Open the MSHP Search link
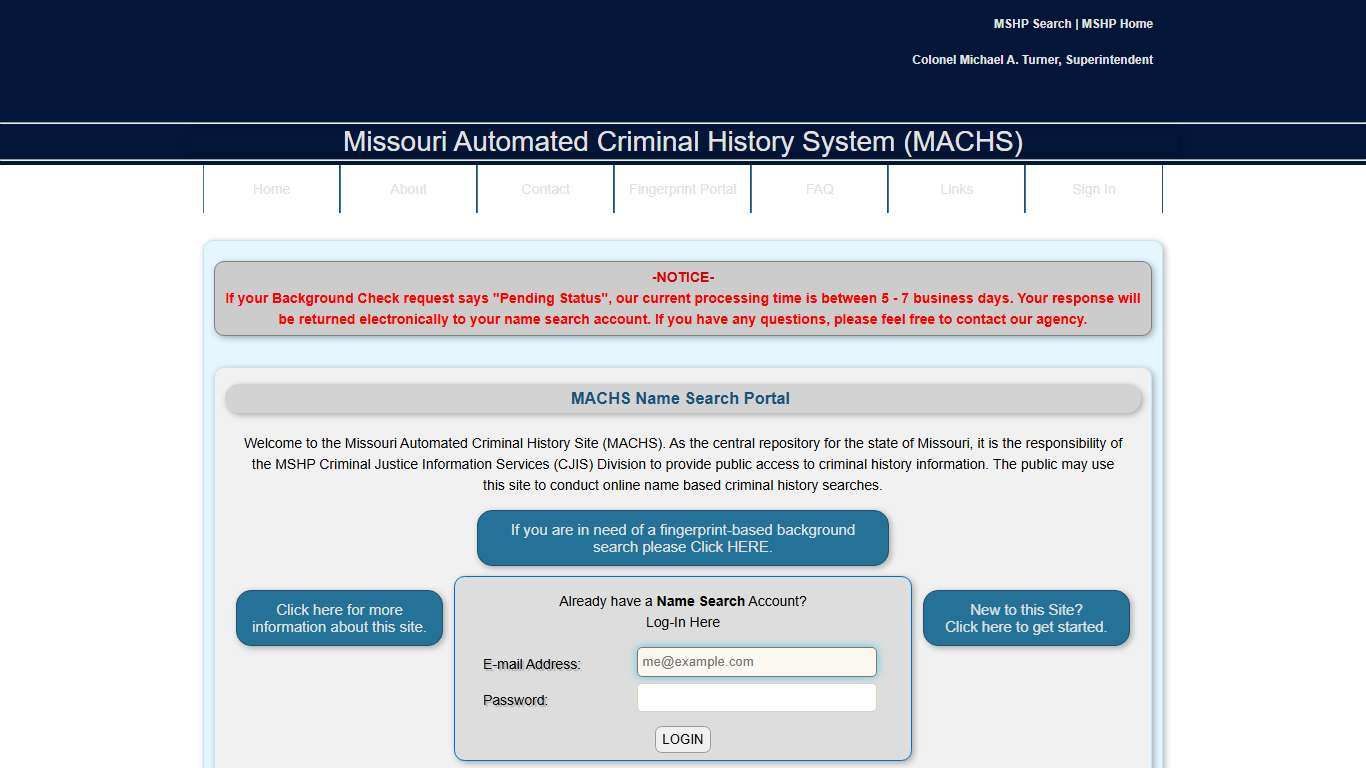The image size is (1366, 768). [x=1031, y=23]
